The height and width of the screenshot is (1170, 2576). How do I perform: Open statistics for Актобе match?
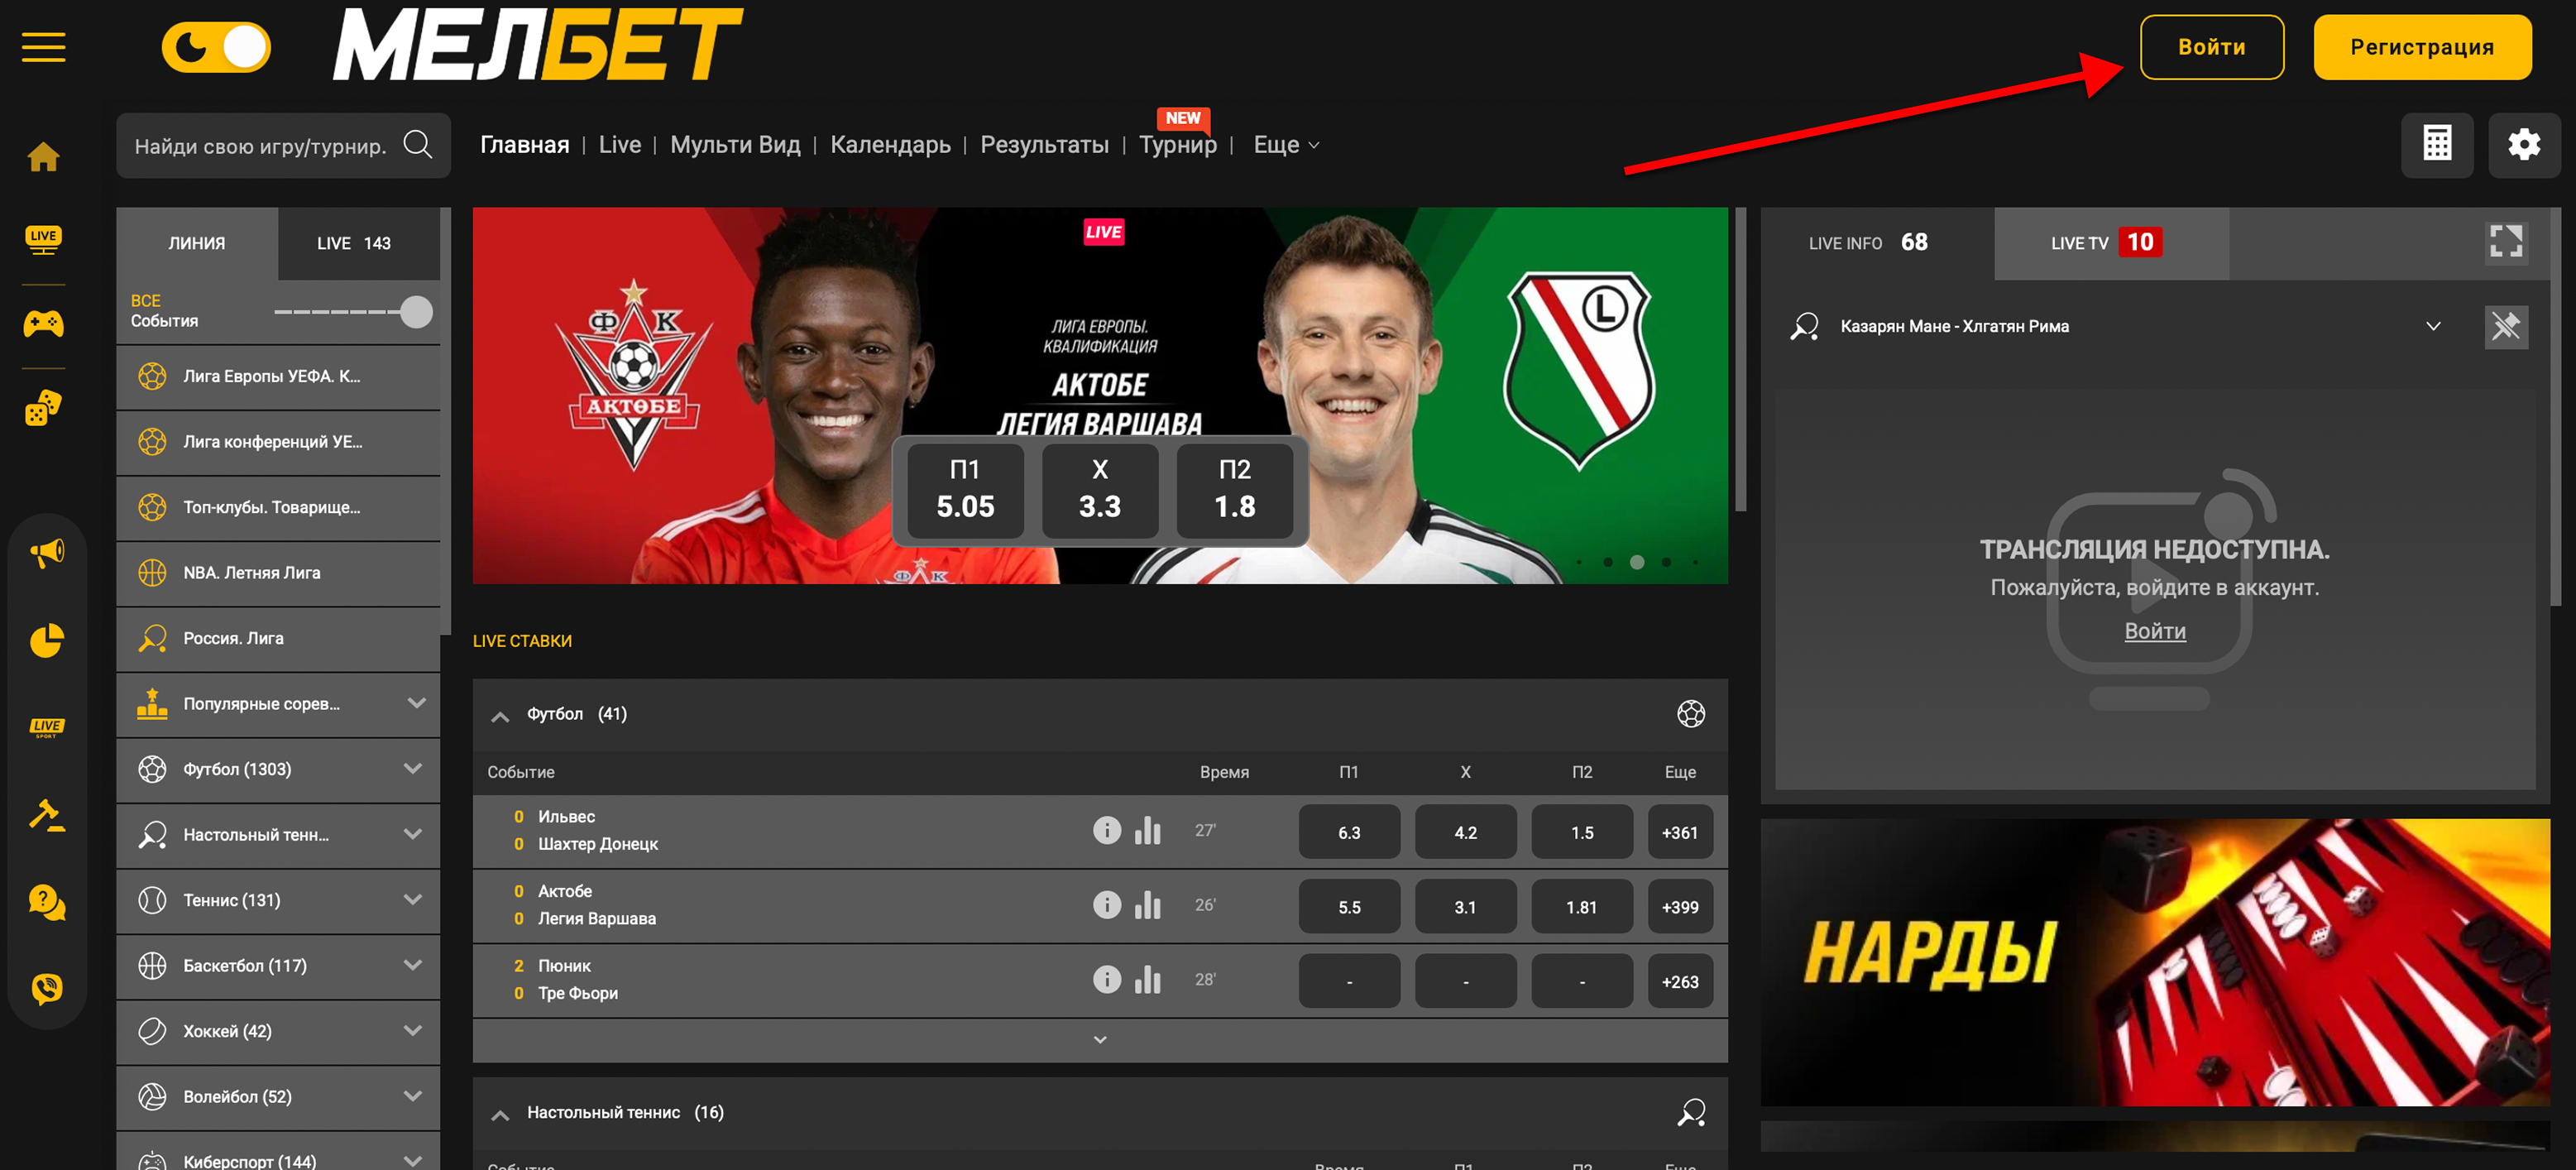click(x=1148, y=905)
